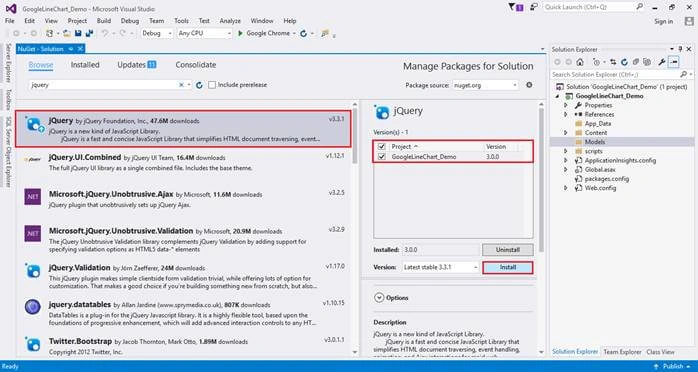Switch to the Class View tab

(x=661, y=352)
